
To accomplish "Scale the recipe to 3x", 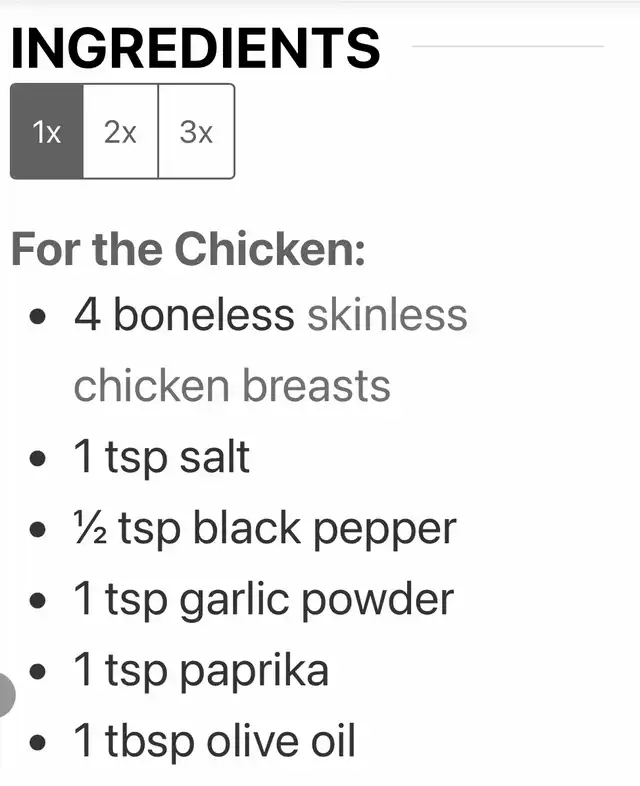I will 196,131.
